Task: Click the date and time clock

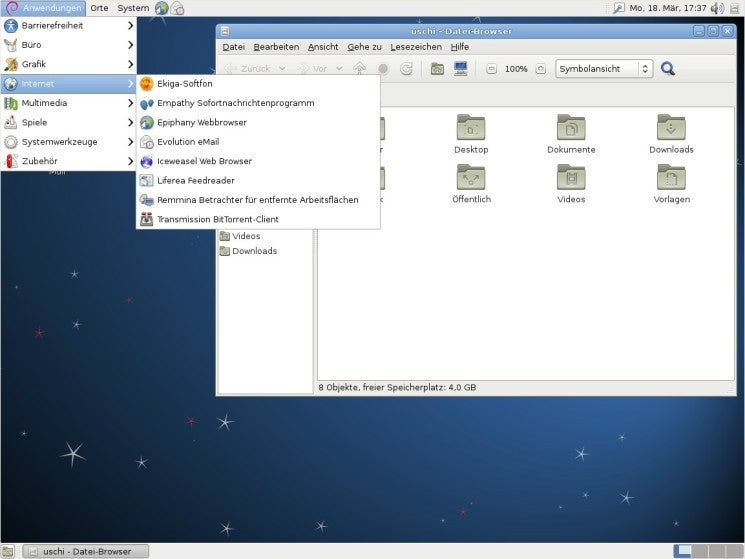Action: (x=668, y=8)
